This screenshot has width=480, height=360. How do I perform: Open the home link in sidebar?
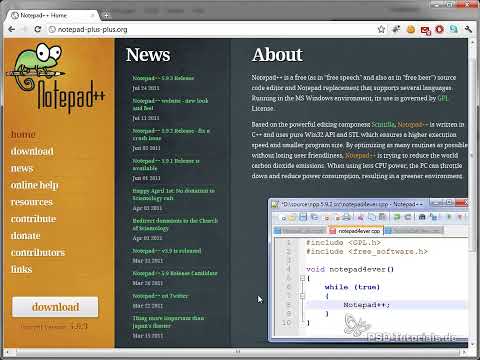click(x=23, y=134)
